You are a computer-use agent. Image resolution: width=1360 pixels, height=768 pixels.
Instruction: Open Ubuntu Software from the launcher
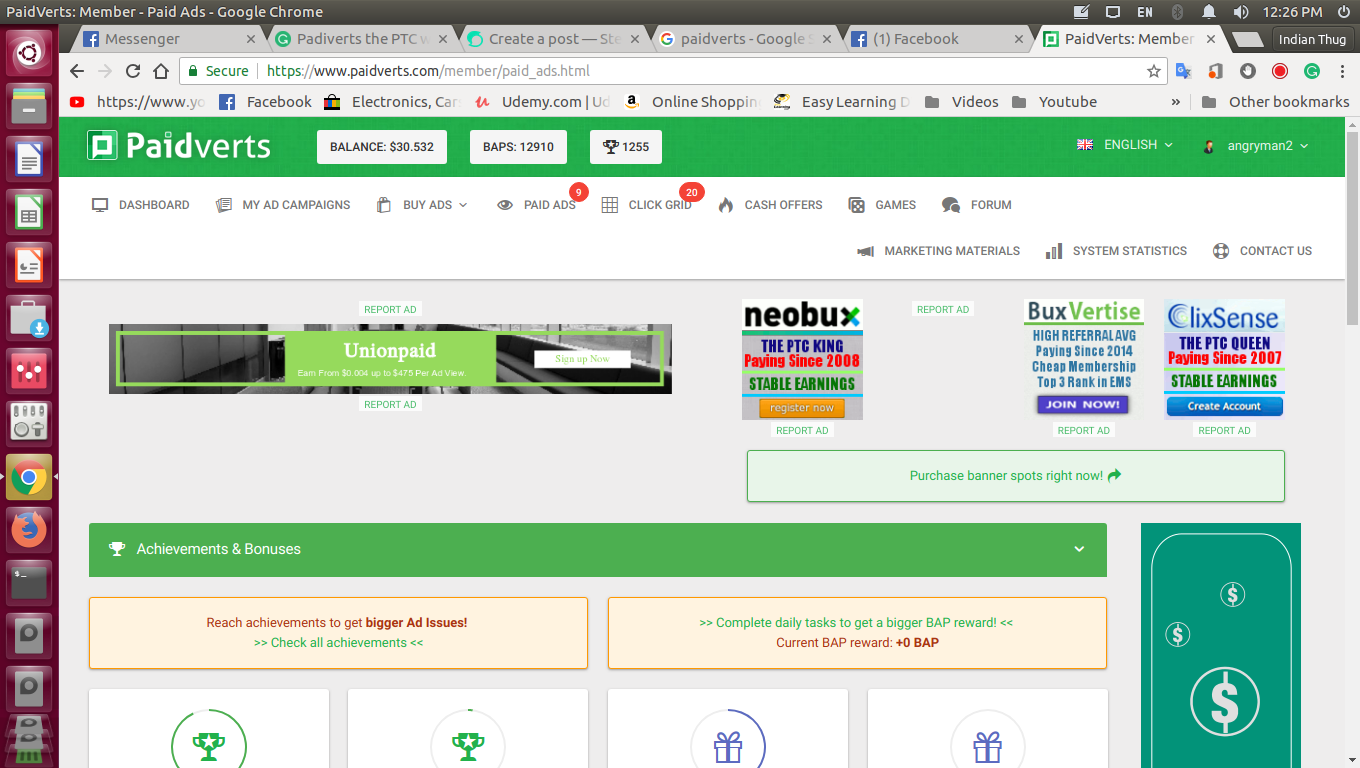coord(29,318)
